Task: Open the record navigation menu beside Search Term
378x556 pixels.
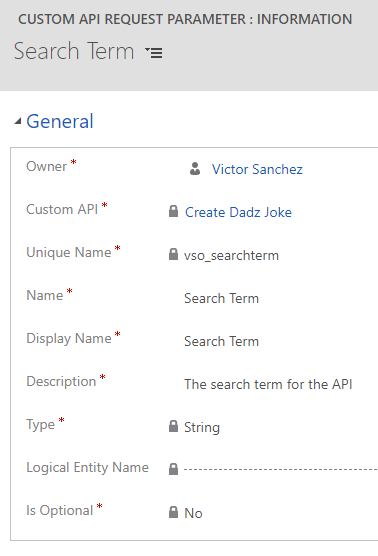Action: pos(154,52)
